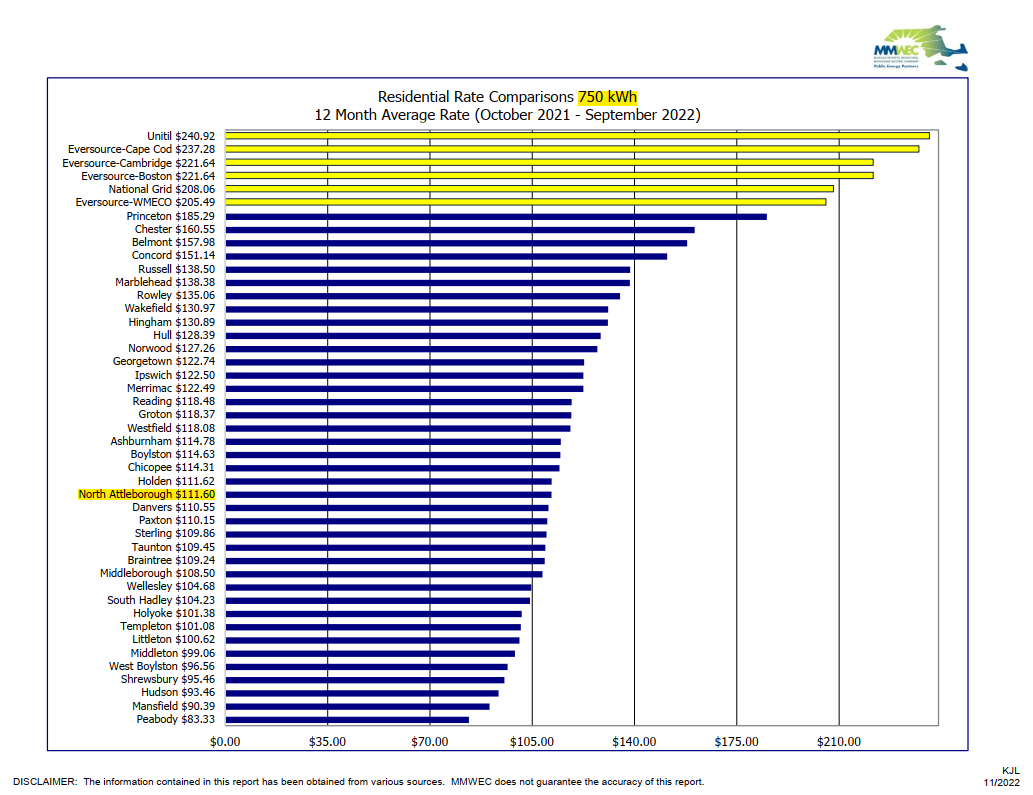Click the 11/2022 date in the footer
The image size is (1033, 795).
tap(1002, 782)
